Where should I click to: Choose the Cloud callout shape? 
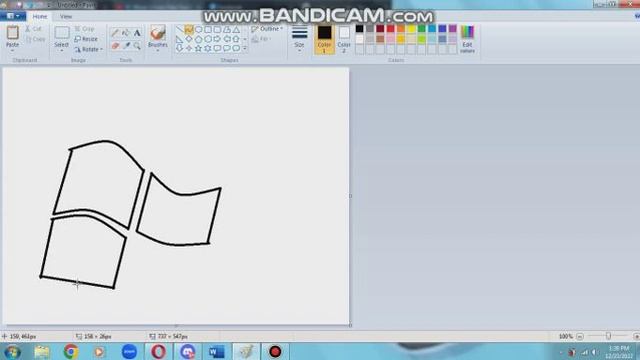pyautogui.click(x=236, y=48)
